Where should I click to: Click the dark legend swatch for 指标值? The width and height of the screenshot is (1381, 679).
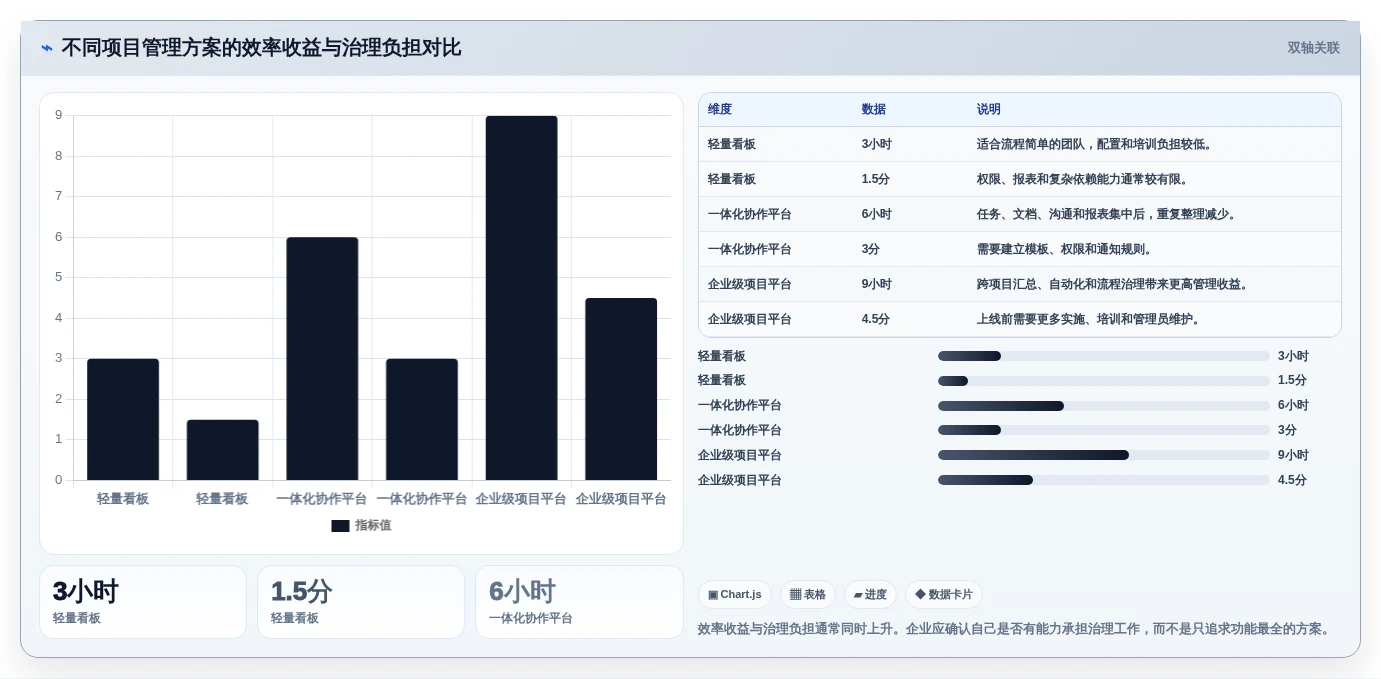click(340, 526)
